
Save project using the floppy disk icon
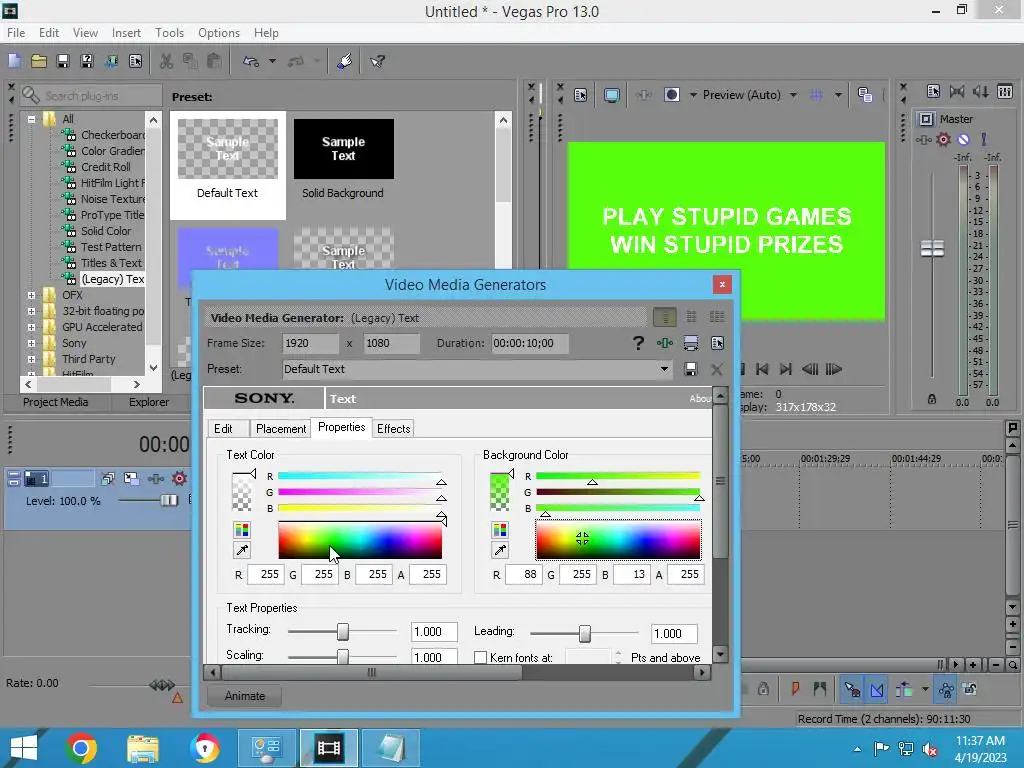pos(63,61)
